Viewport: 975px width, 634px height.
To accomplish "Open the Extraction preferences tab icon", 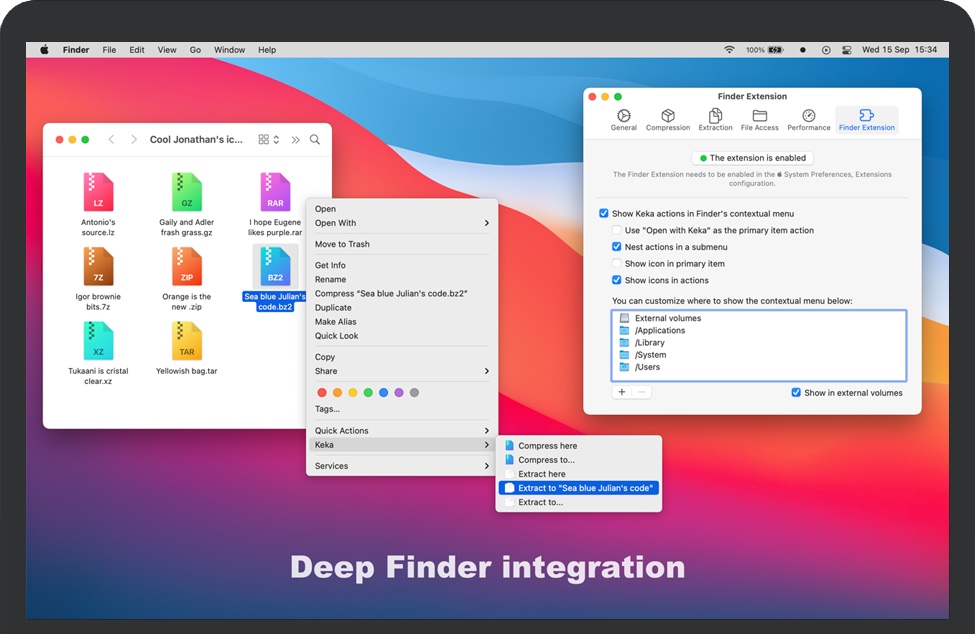I will click(715, 117).
